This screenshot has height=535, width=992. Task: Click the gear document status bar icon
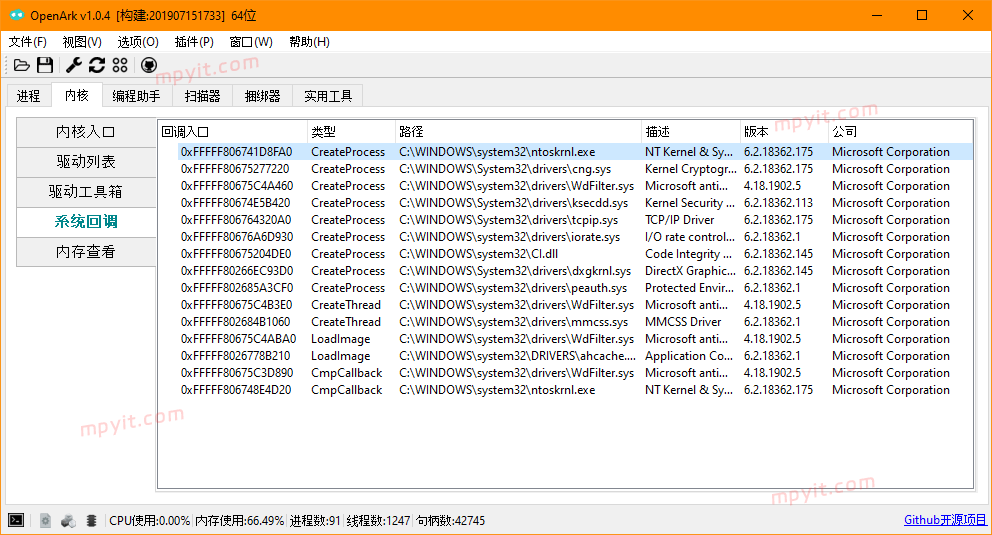click(x=45, y=520)
